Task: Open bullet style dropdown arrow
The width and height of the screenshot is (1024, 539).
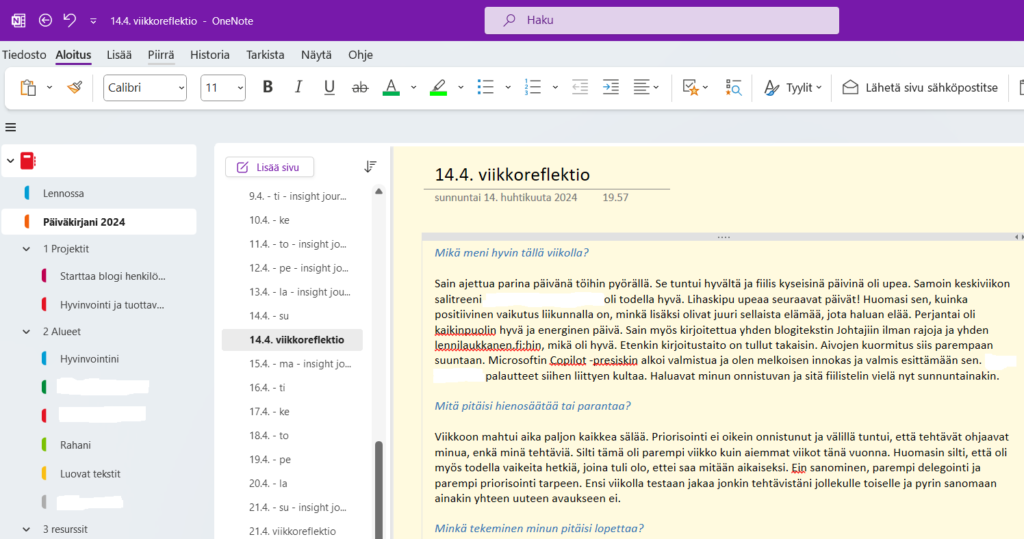Action: click(507, 88)
